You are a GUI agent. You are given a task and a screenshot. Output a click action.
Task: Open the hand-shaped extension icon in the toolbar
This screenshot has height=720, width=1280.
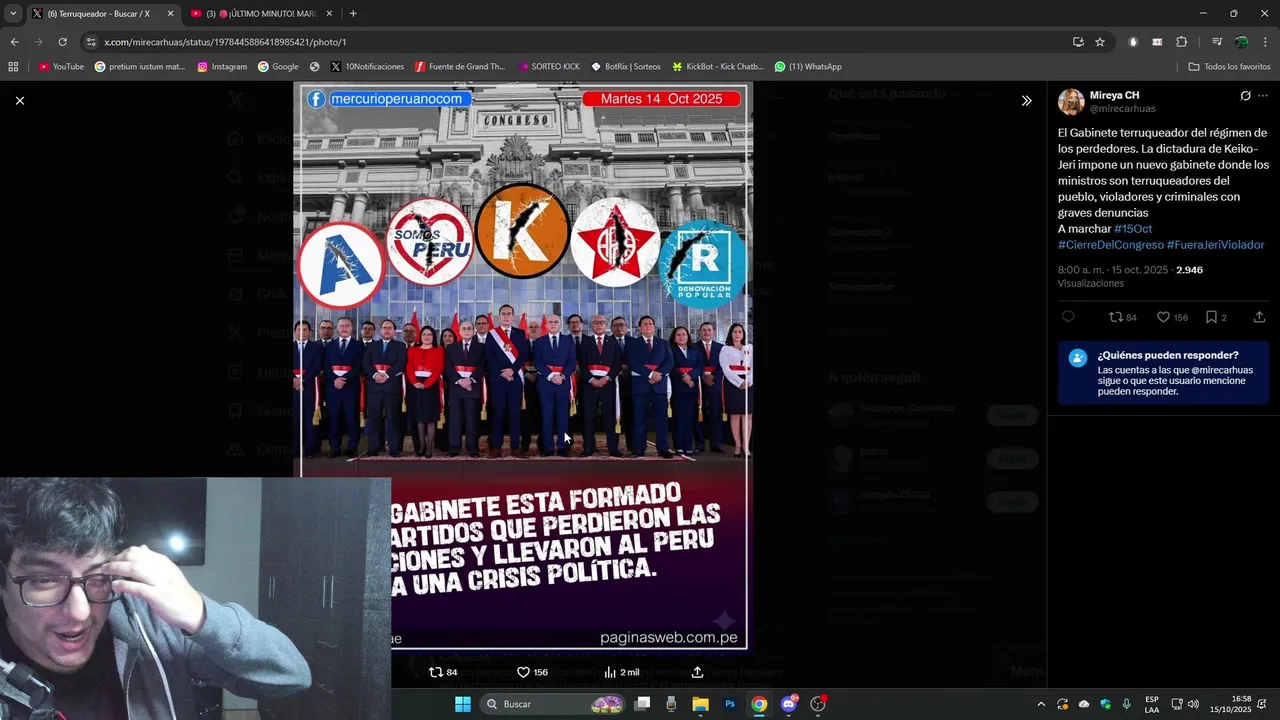[x=1133, y=42]
